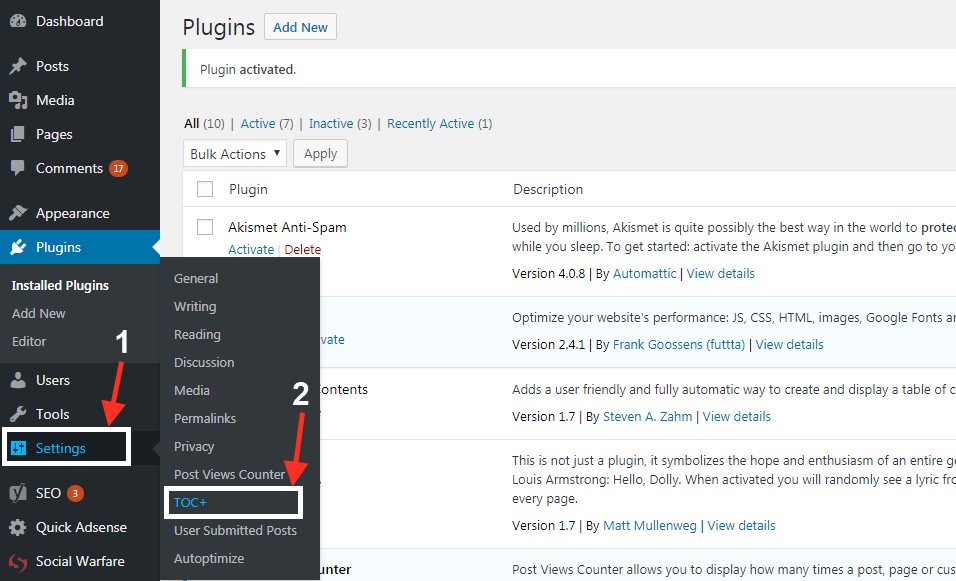This screenshot has width=956, height=581.
Task: Click the Posts pushpin icon
Action: point(18,66)
